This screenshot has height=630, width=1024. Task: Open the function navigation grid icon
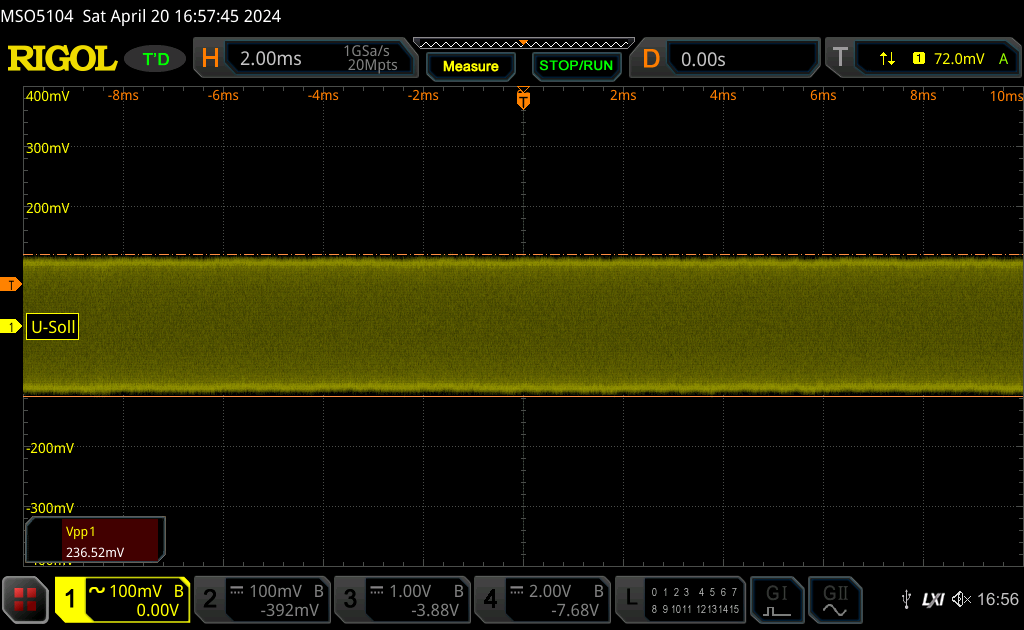(x=27, y=599)
